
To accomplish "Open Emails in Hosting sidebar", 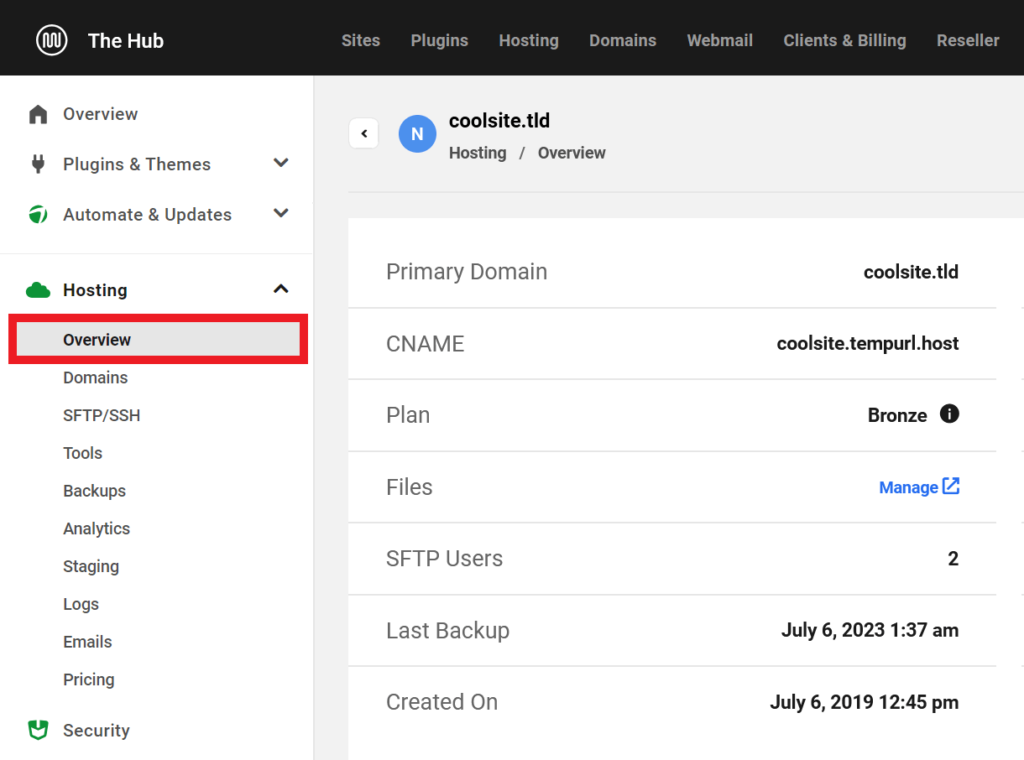I will pyautogui.click(x=87, y=642).
